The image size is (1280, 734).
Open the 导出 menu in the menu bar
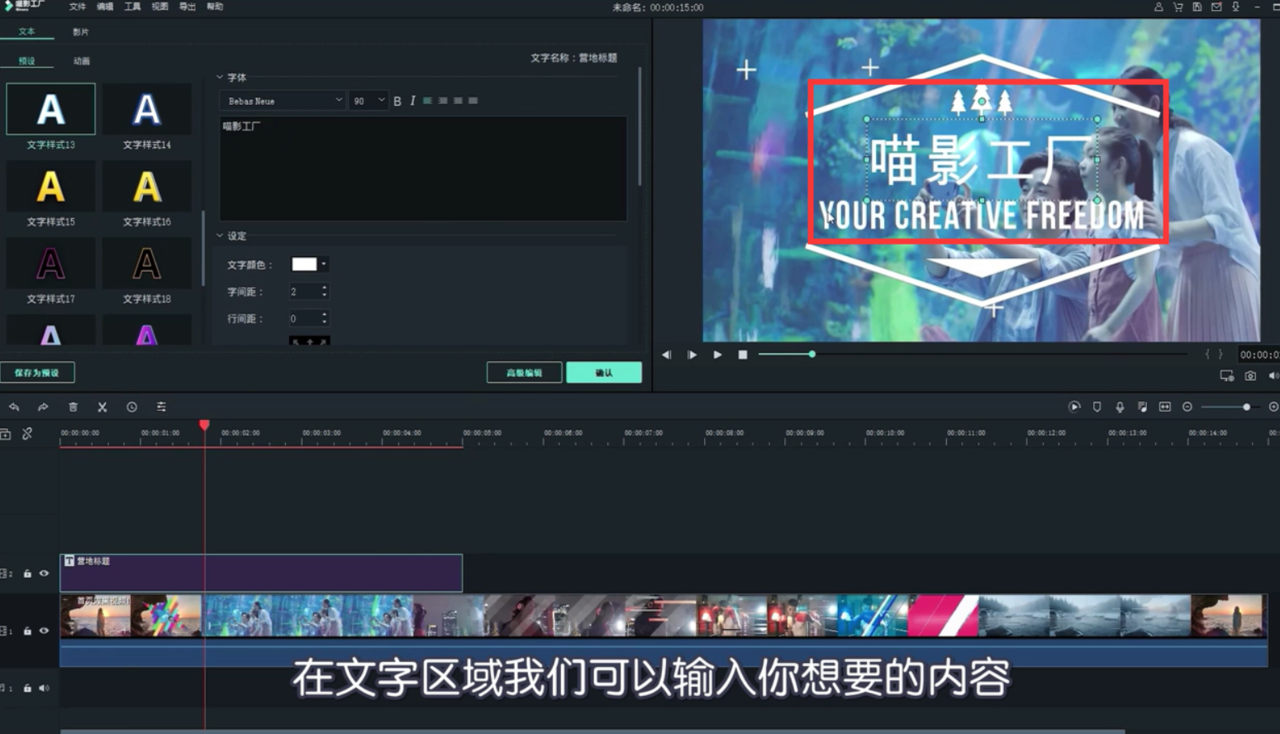[186, 6]
